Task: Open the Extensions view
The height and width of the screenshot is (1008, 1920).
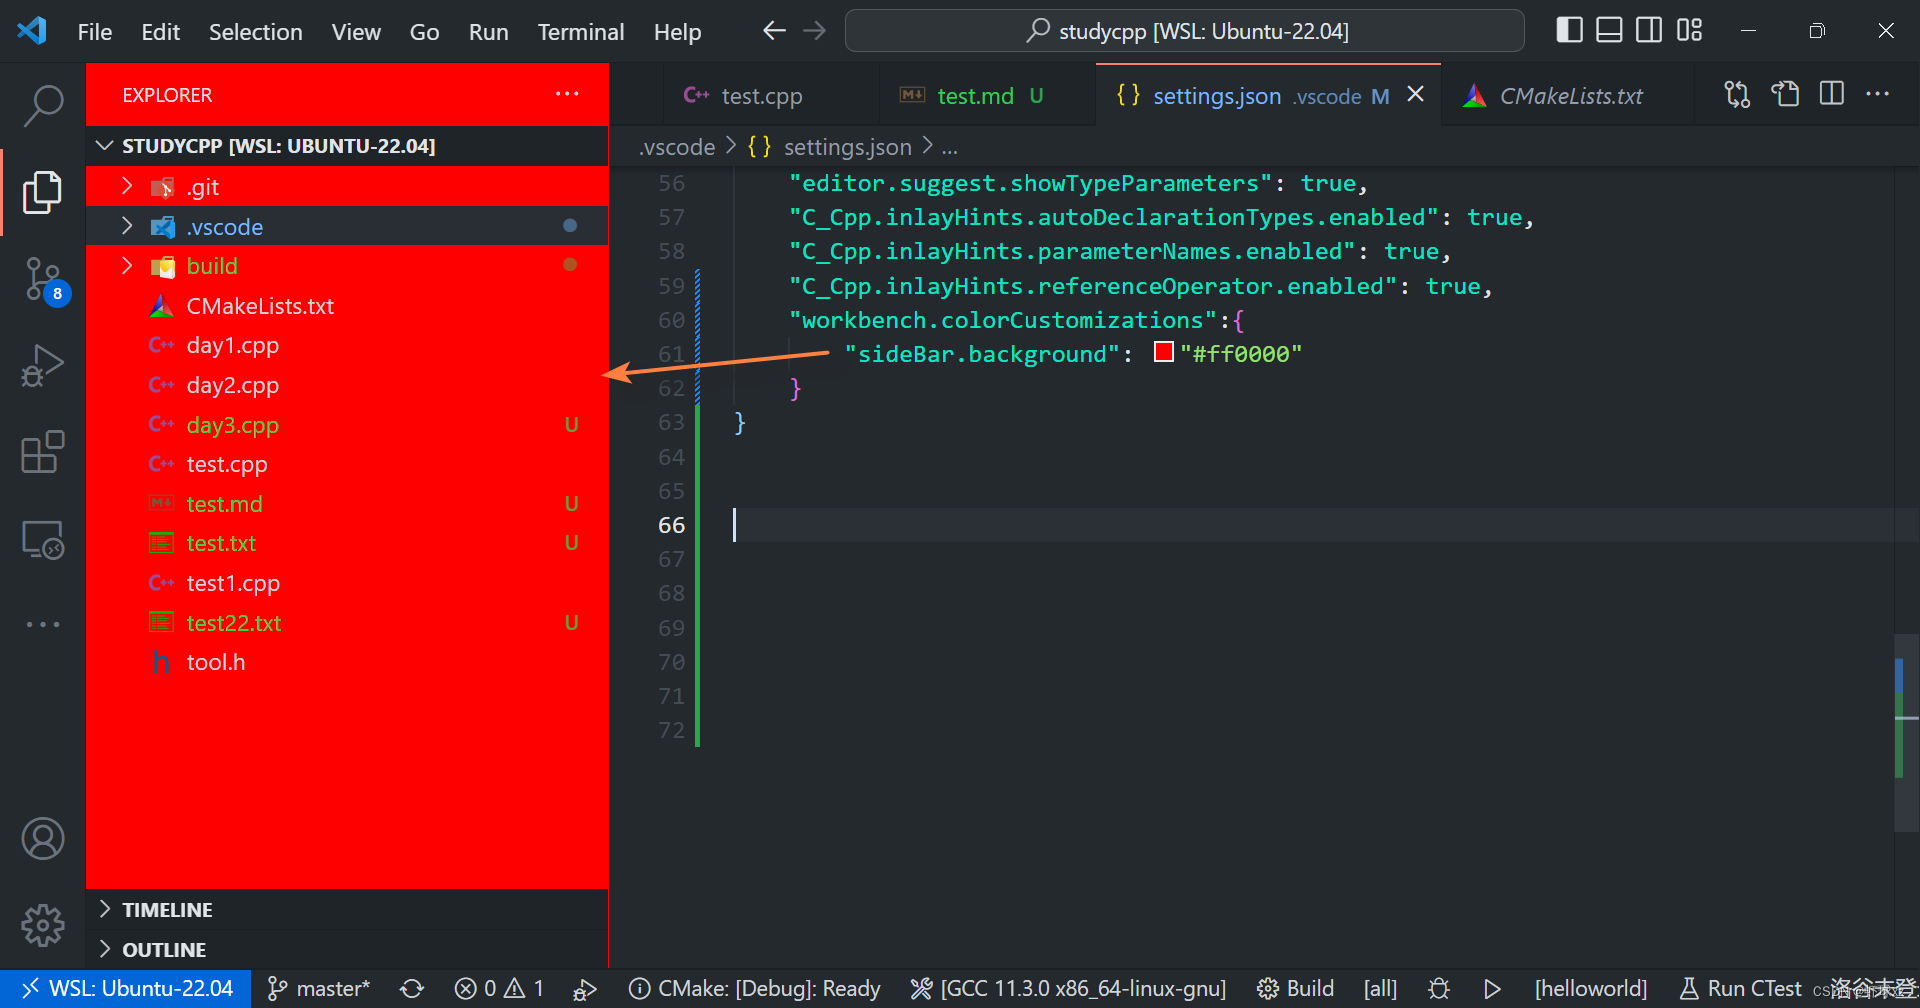Action: tap(43, 452)
